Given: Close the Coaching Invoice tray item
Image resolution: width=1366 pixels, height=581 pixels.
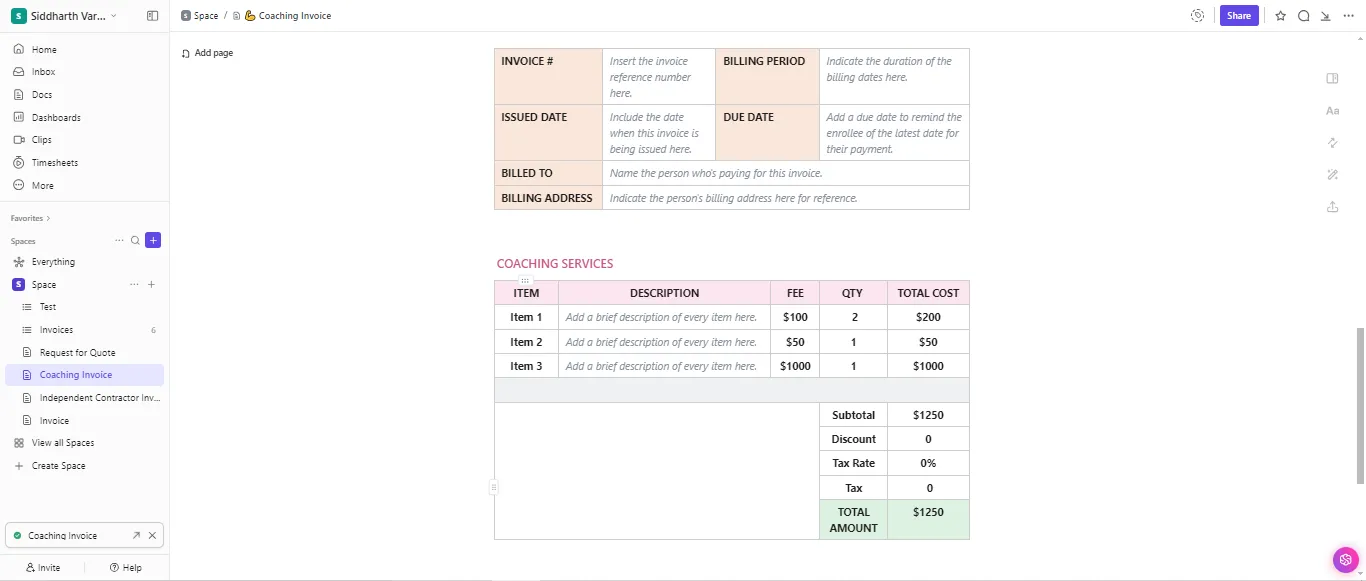Looking at the screenshot, I should point(152,536).
